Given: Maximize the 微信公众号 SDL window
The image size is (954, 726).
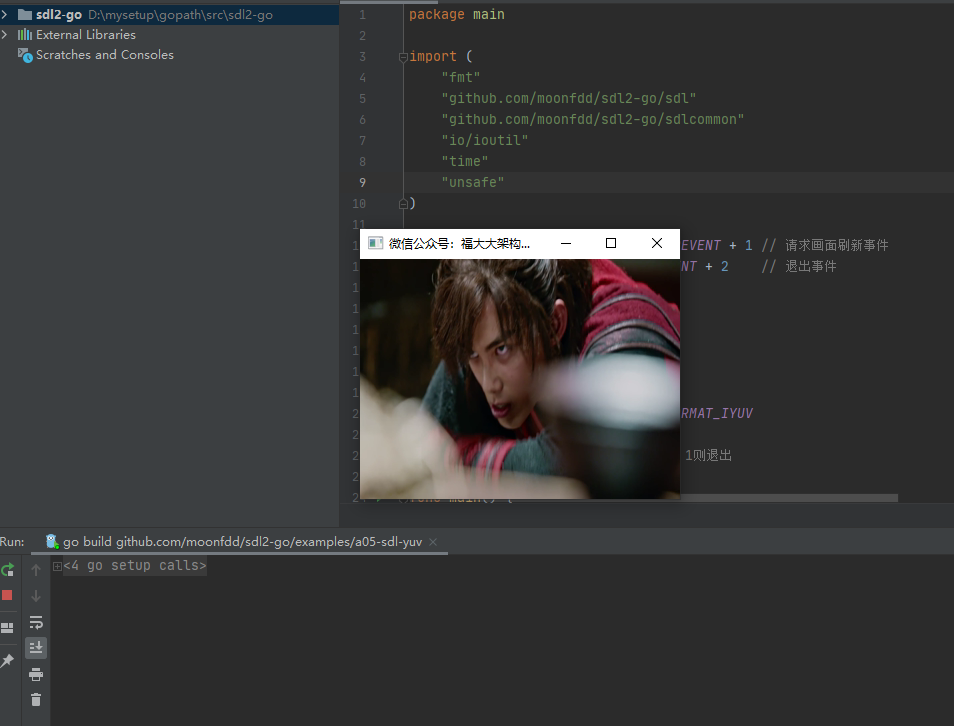Looking at the screenshot, I should tap(611, 243).
